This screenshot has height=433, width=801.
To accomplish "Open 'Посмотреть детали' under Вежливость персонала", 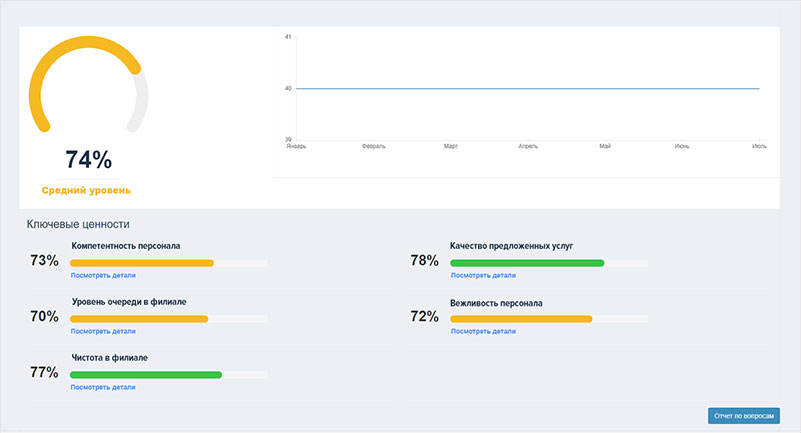I will coord(483,331).
